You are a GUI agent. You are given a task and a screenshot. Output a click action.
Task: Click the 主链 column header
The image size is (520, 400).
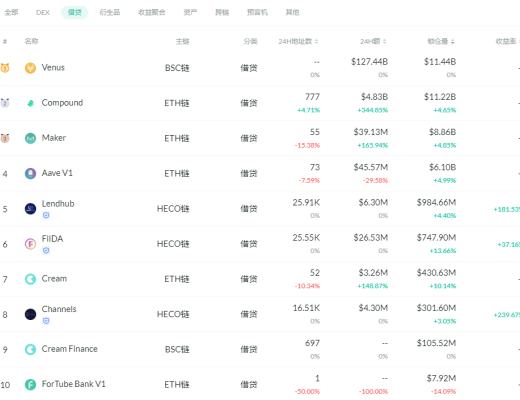pyautogui.click(x=182, y=41)
